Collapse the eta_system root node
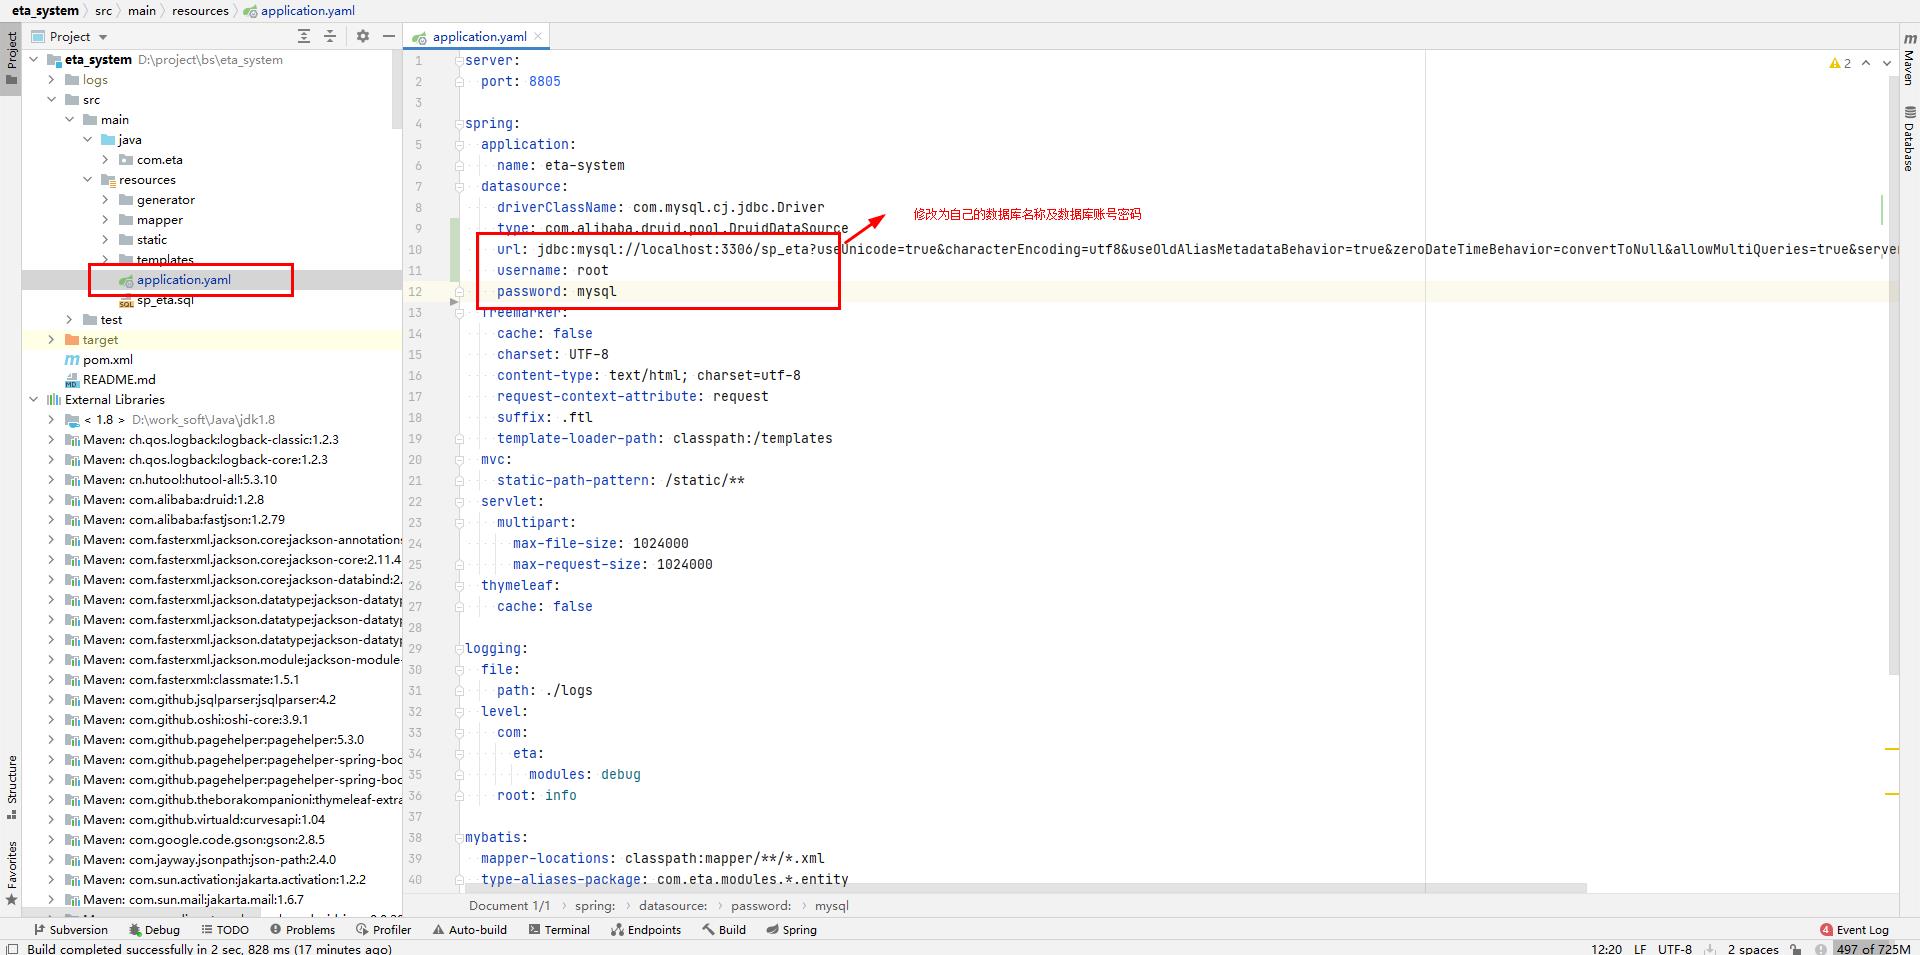Viewport: 1920px width, 955px height. coord(34,59)
